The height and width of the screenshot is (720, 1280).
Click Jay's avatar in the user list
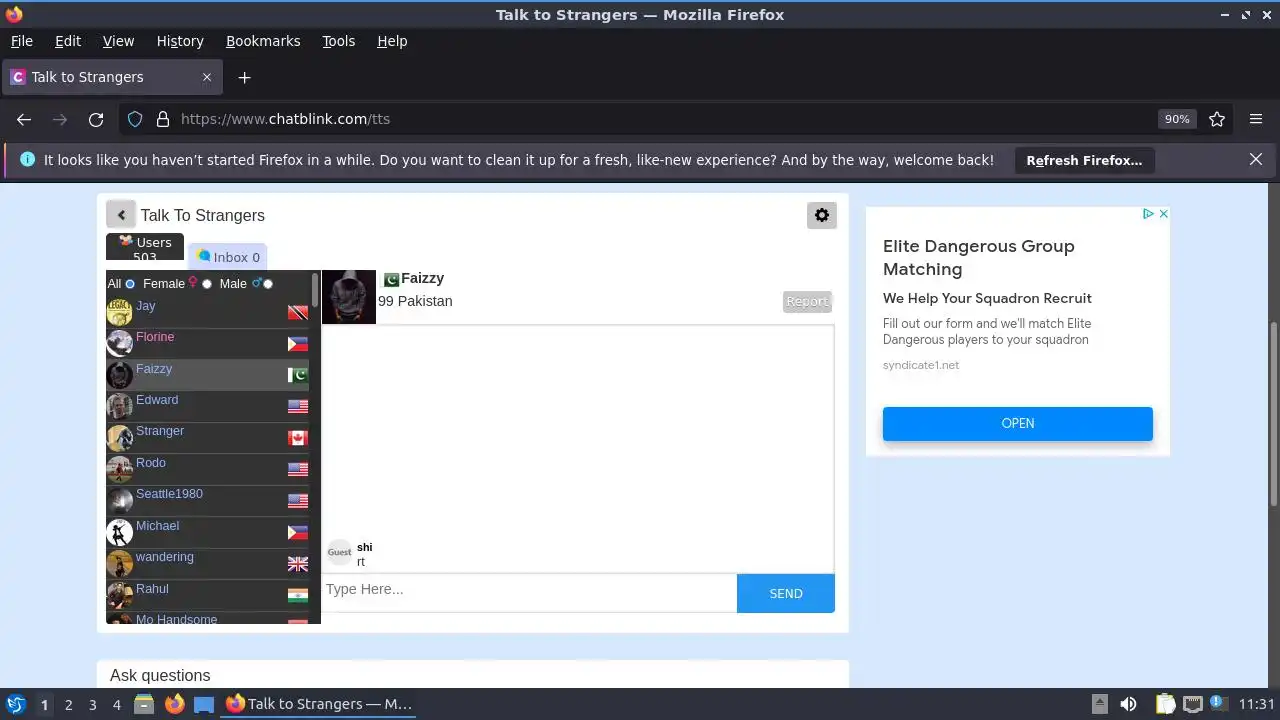tap(120, 312)
